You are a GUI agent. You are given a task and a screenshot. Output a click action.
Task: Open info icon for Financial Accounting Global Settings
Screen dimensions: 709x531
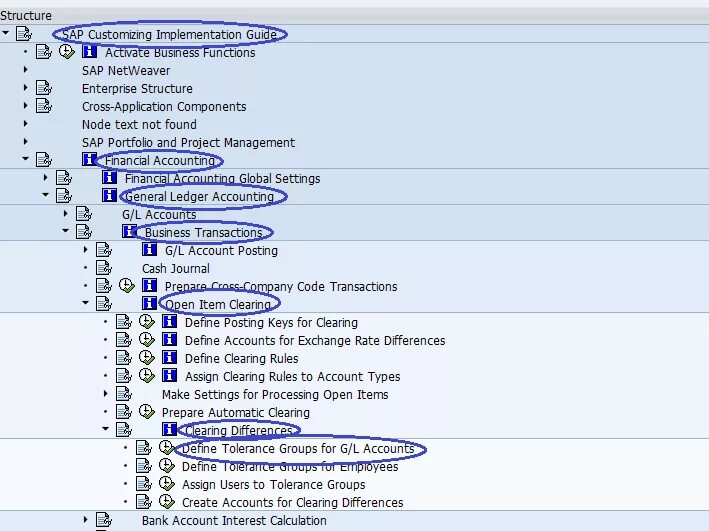click(109, 177)
